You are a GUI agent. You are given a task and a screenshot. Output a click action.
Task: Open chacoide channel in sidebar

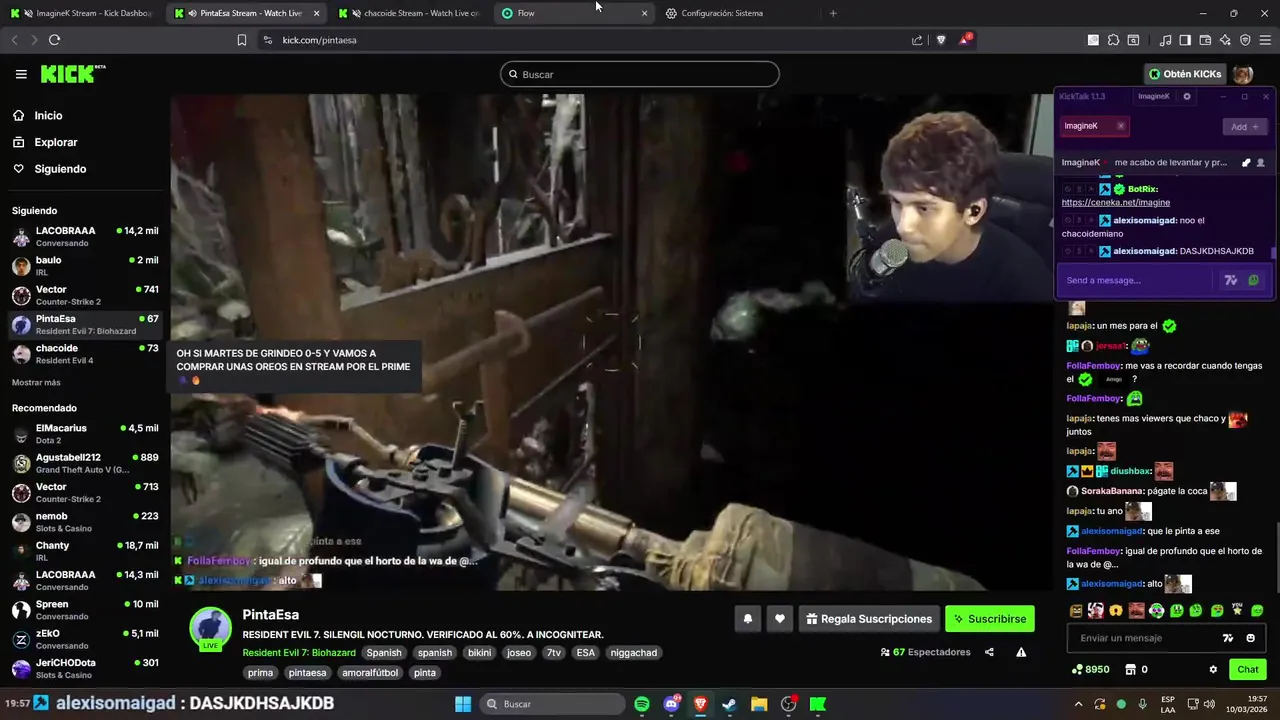pyautogui.click(x=84, y=354)
